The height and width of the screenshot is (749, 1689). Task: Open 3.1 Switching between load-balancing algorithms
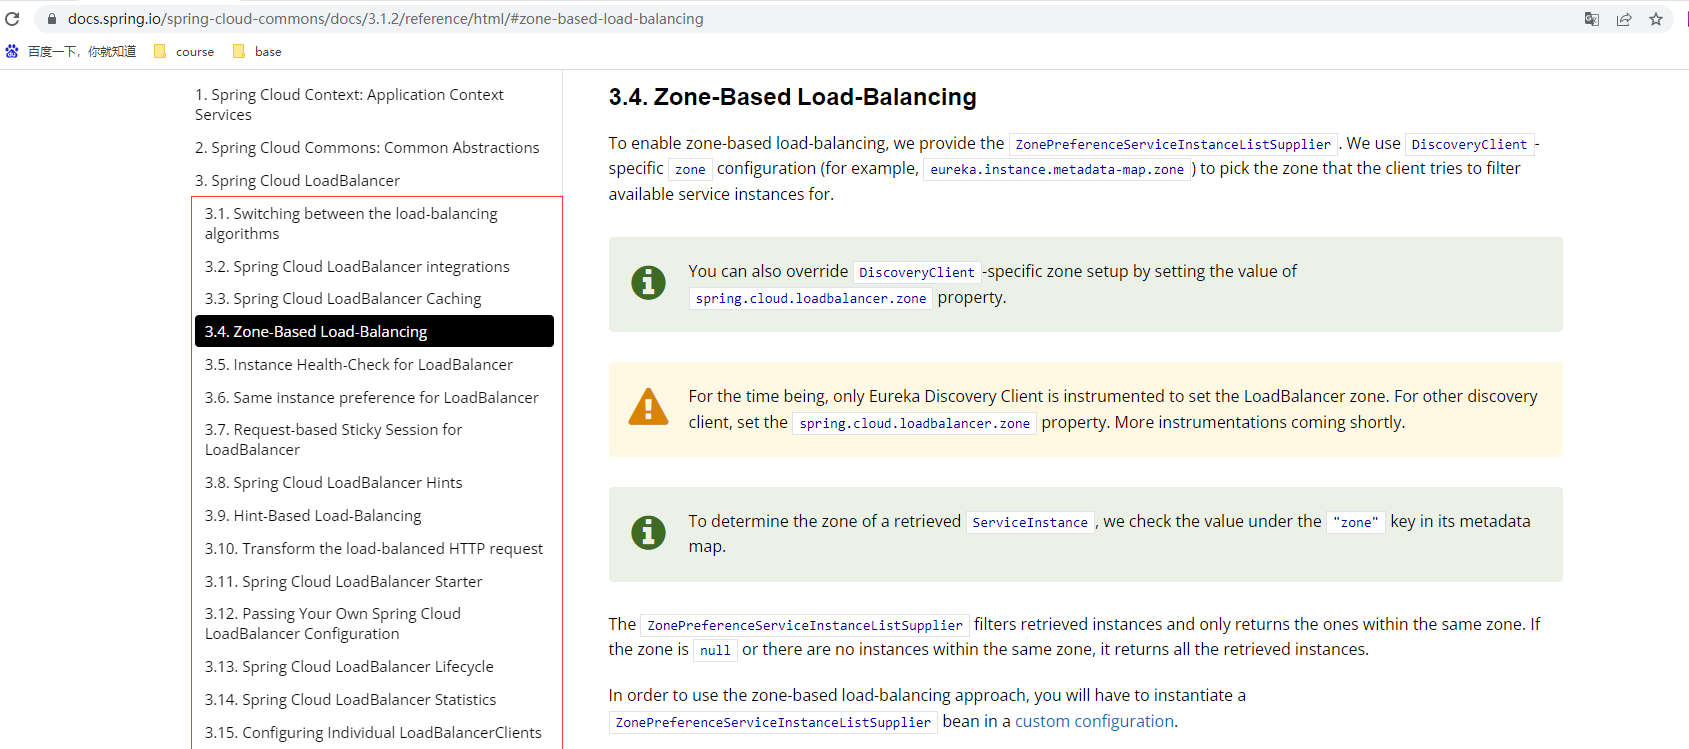tap(351, 224)
